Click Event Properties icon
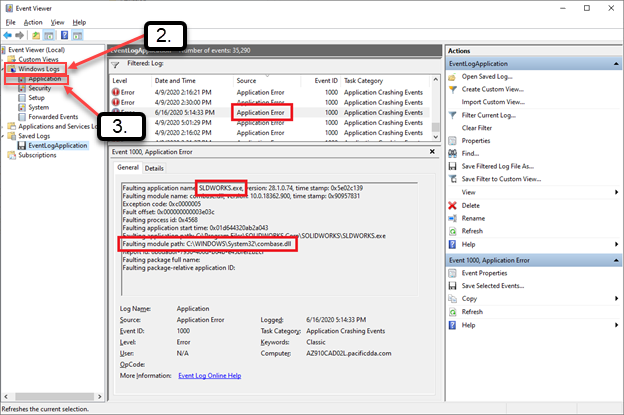Image resolution: width=624 pixels, height=415 pixels. [452, 273]
